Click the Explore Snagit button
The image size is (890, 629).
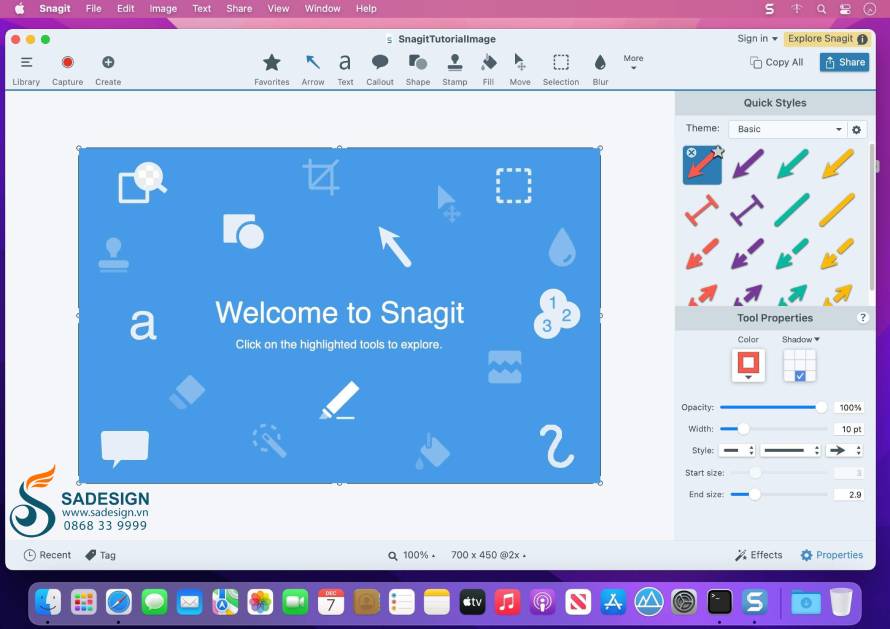point(828,39)
